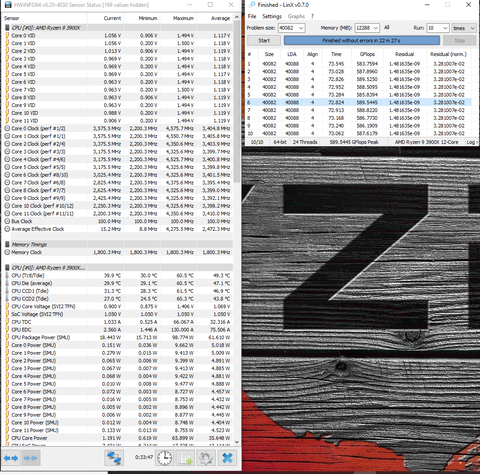Open the Settings menu in LinX

[272, 16]
